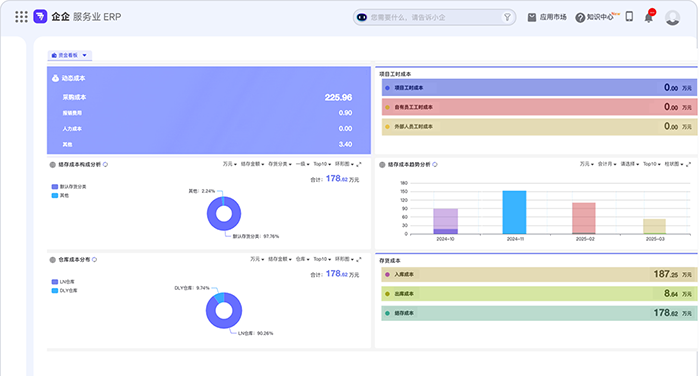Click the 2024-10 axis label
The image size is (700, 376).
(x=445, y=239)
